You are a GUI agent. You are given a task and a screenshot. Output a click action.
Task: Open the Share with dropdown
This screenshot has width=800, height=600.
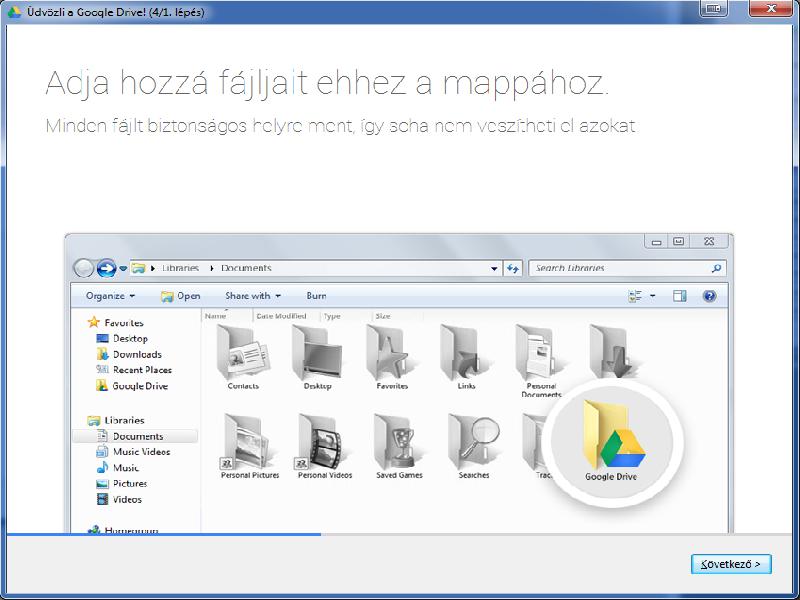click(x=253, y=296)
